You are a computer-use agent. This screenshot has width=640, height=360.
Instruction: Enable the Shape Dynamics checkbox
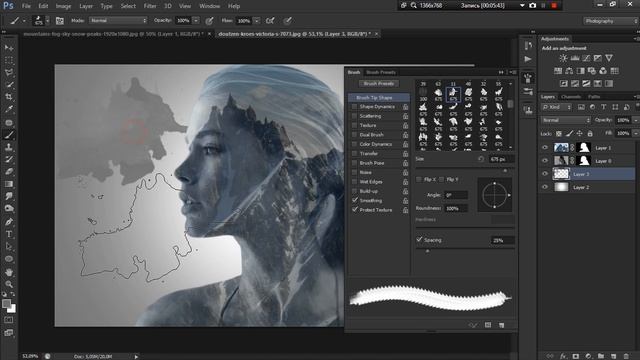pos(354,107)
